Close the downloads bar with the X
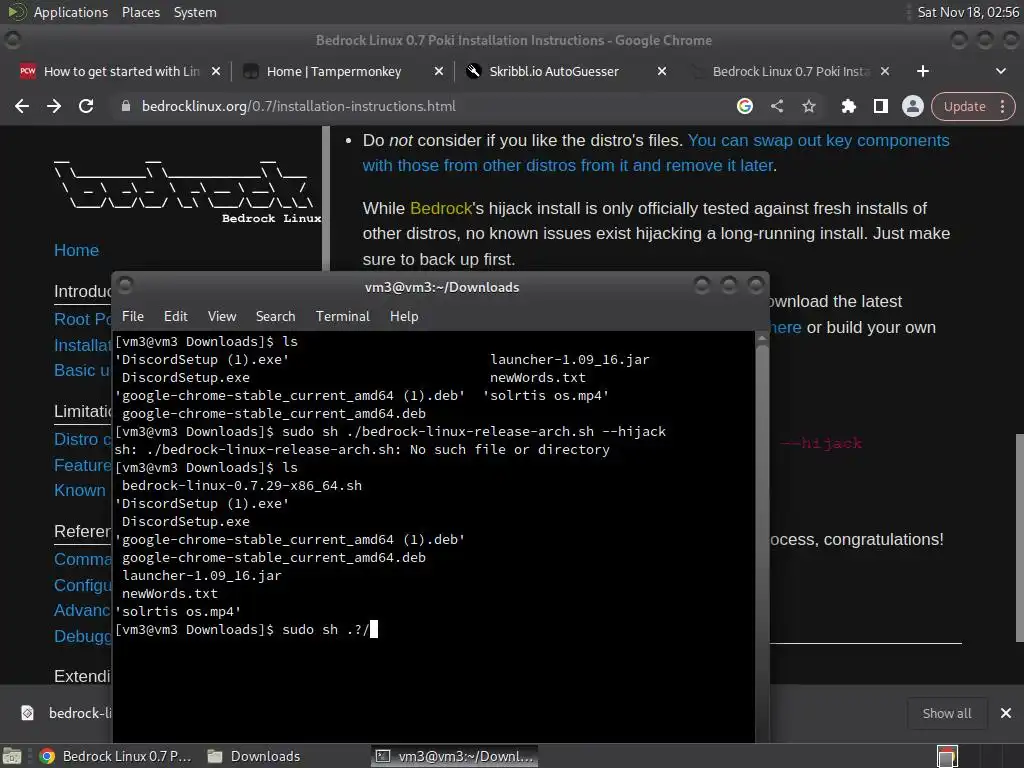 pyautogui.click(x=1006, y=713)
